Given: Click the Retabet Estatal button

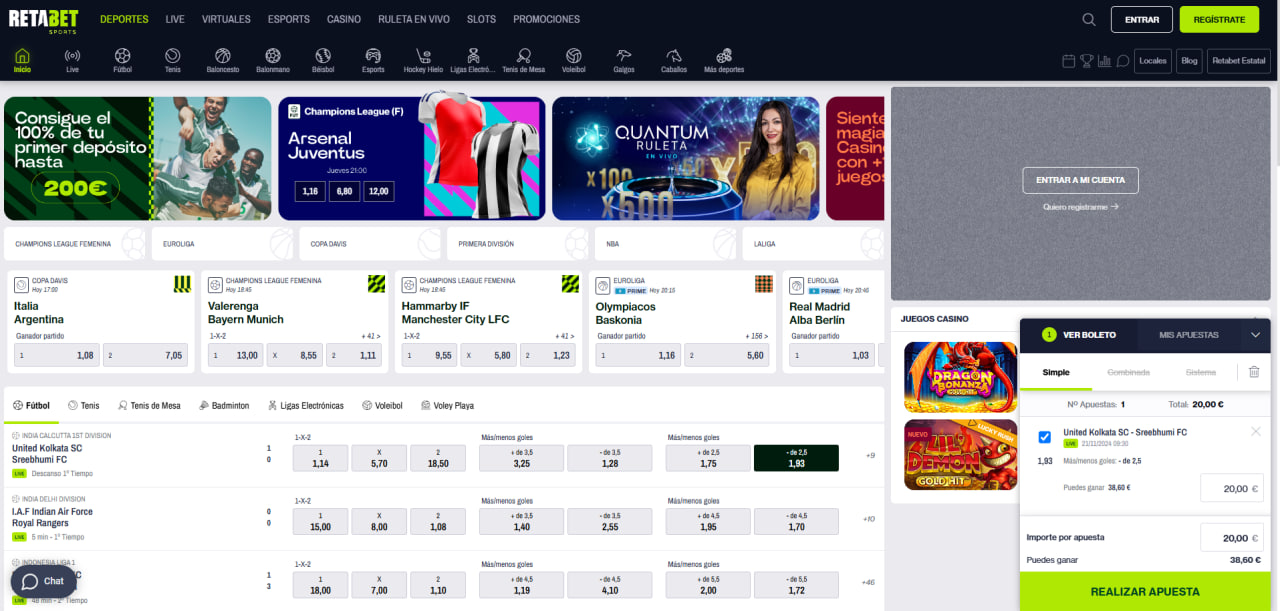Looking at the screenshot, I should coord(1239,61).
